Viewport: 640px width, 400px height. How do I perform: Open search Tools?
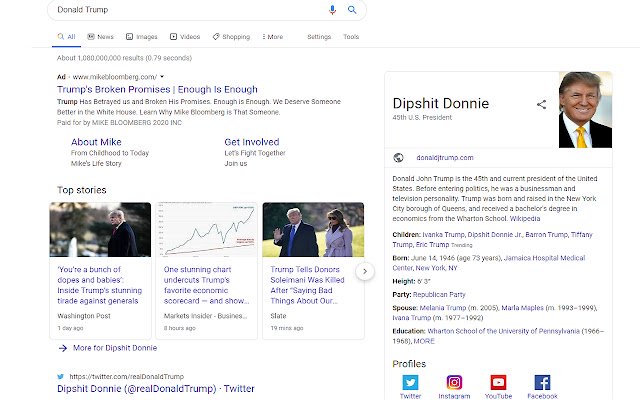[x=351, y=37]
